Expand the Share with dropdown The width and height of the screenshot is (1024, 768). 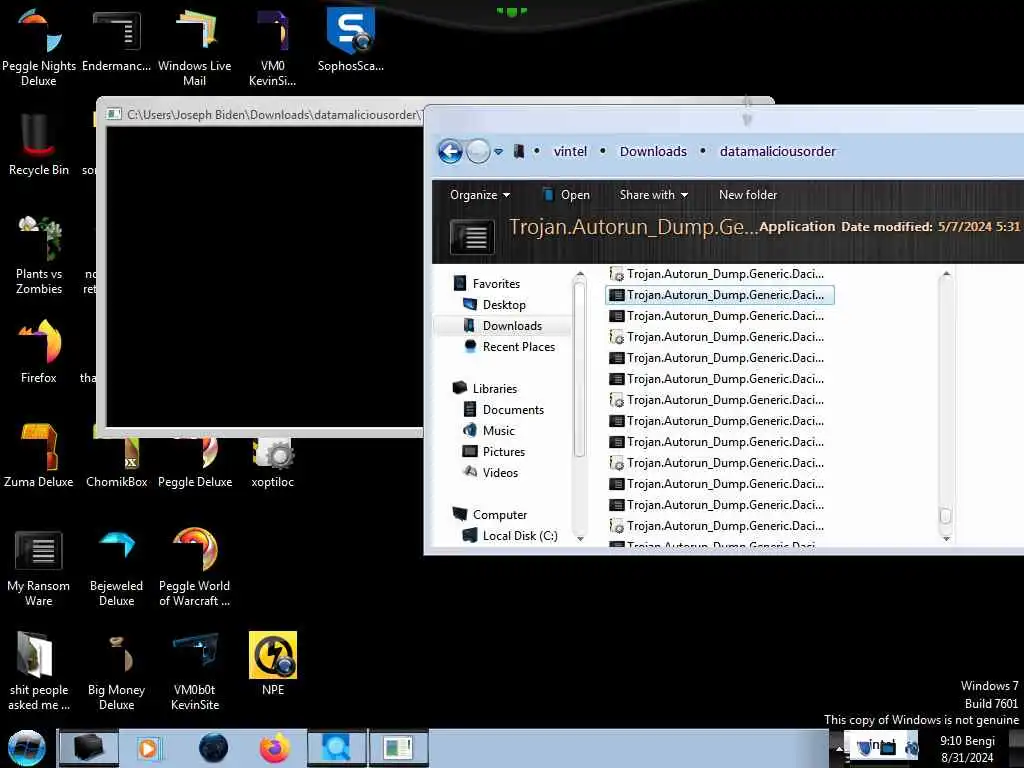tap(654, 195)
